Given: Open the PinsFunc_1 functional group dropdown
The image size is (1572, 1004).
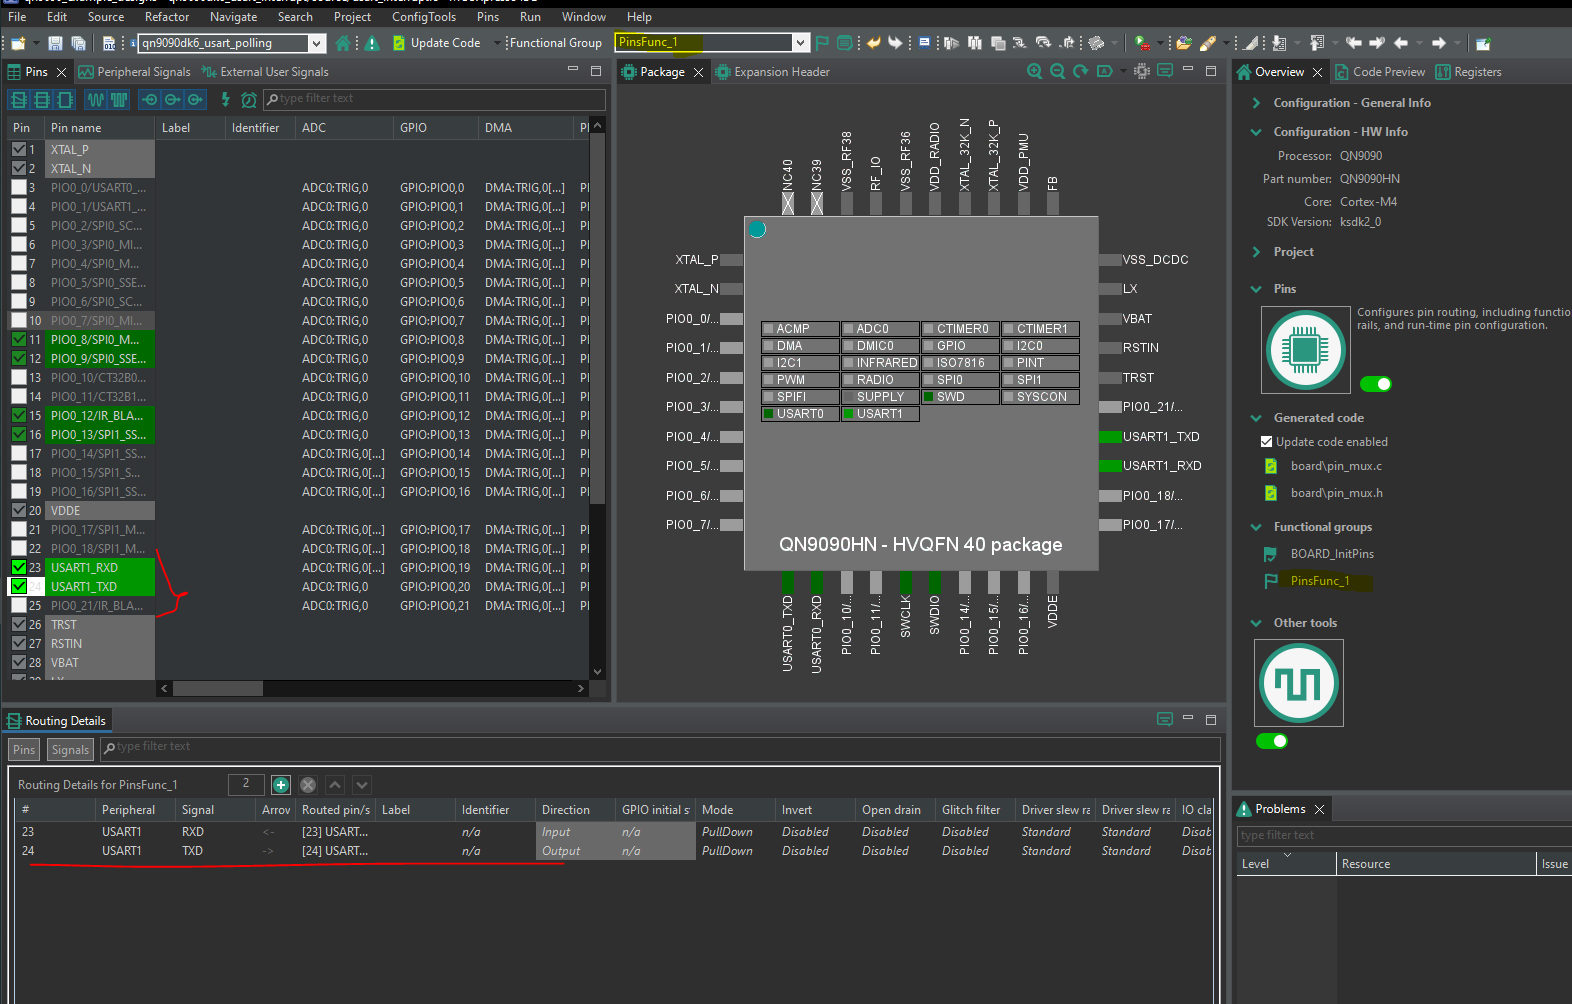Looking at the screenshot, I should (x=800, y=42).
